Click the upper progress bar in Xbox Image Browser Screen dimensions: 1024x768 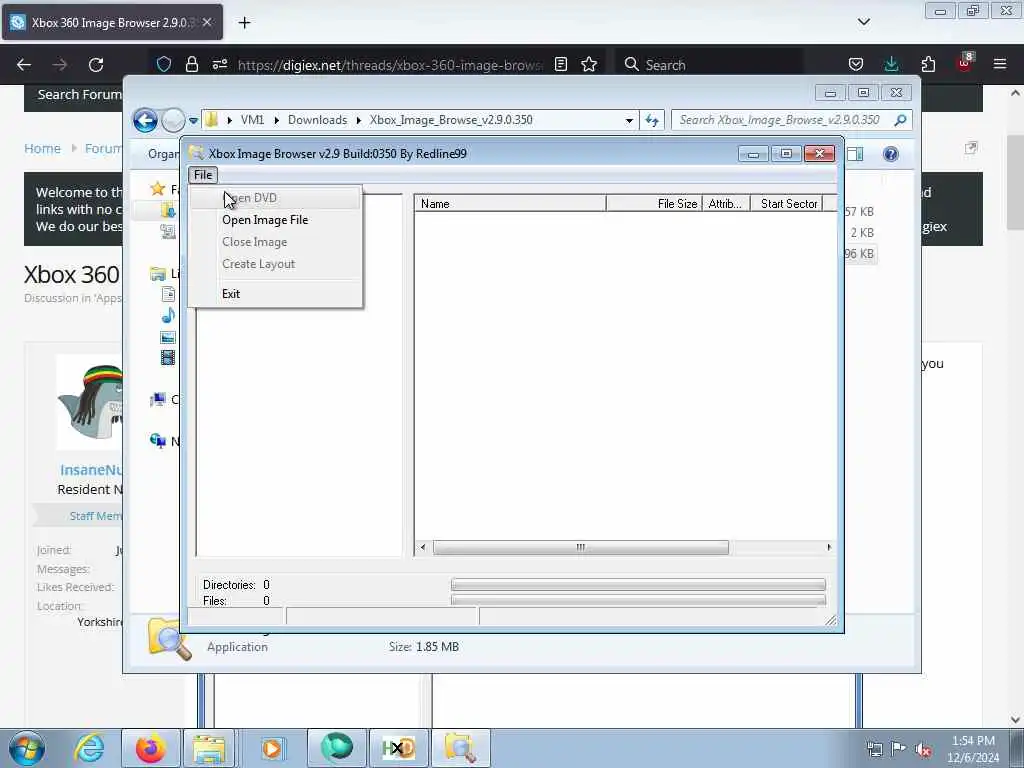click(638, 584)
